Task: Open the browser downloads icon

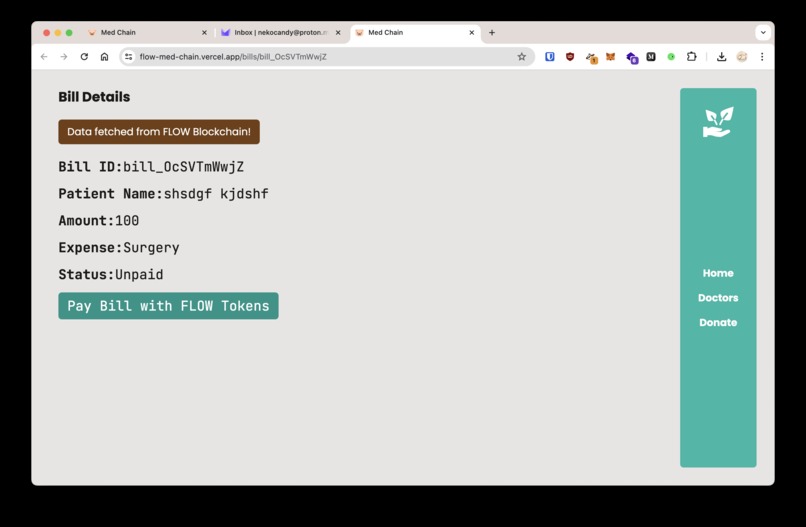Action: [x=721, y=57]
